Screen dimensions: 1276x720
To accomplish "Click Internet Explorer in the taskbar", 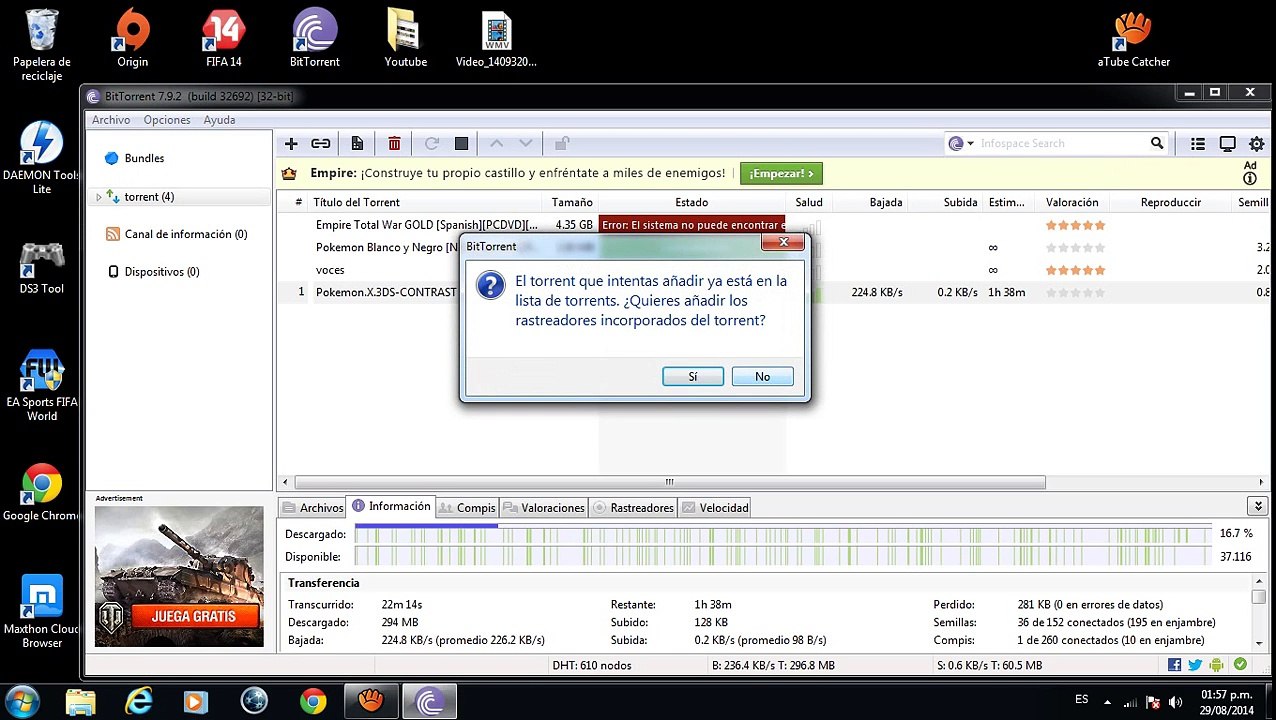I will 139,701.
